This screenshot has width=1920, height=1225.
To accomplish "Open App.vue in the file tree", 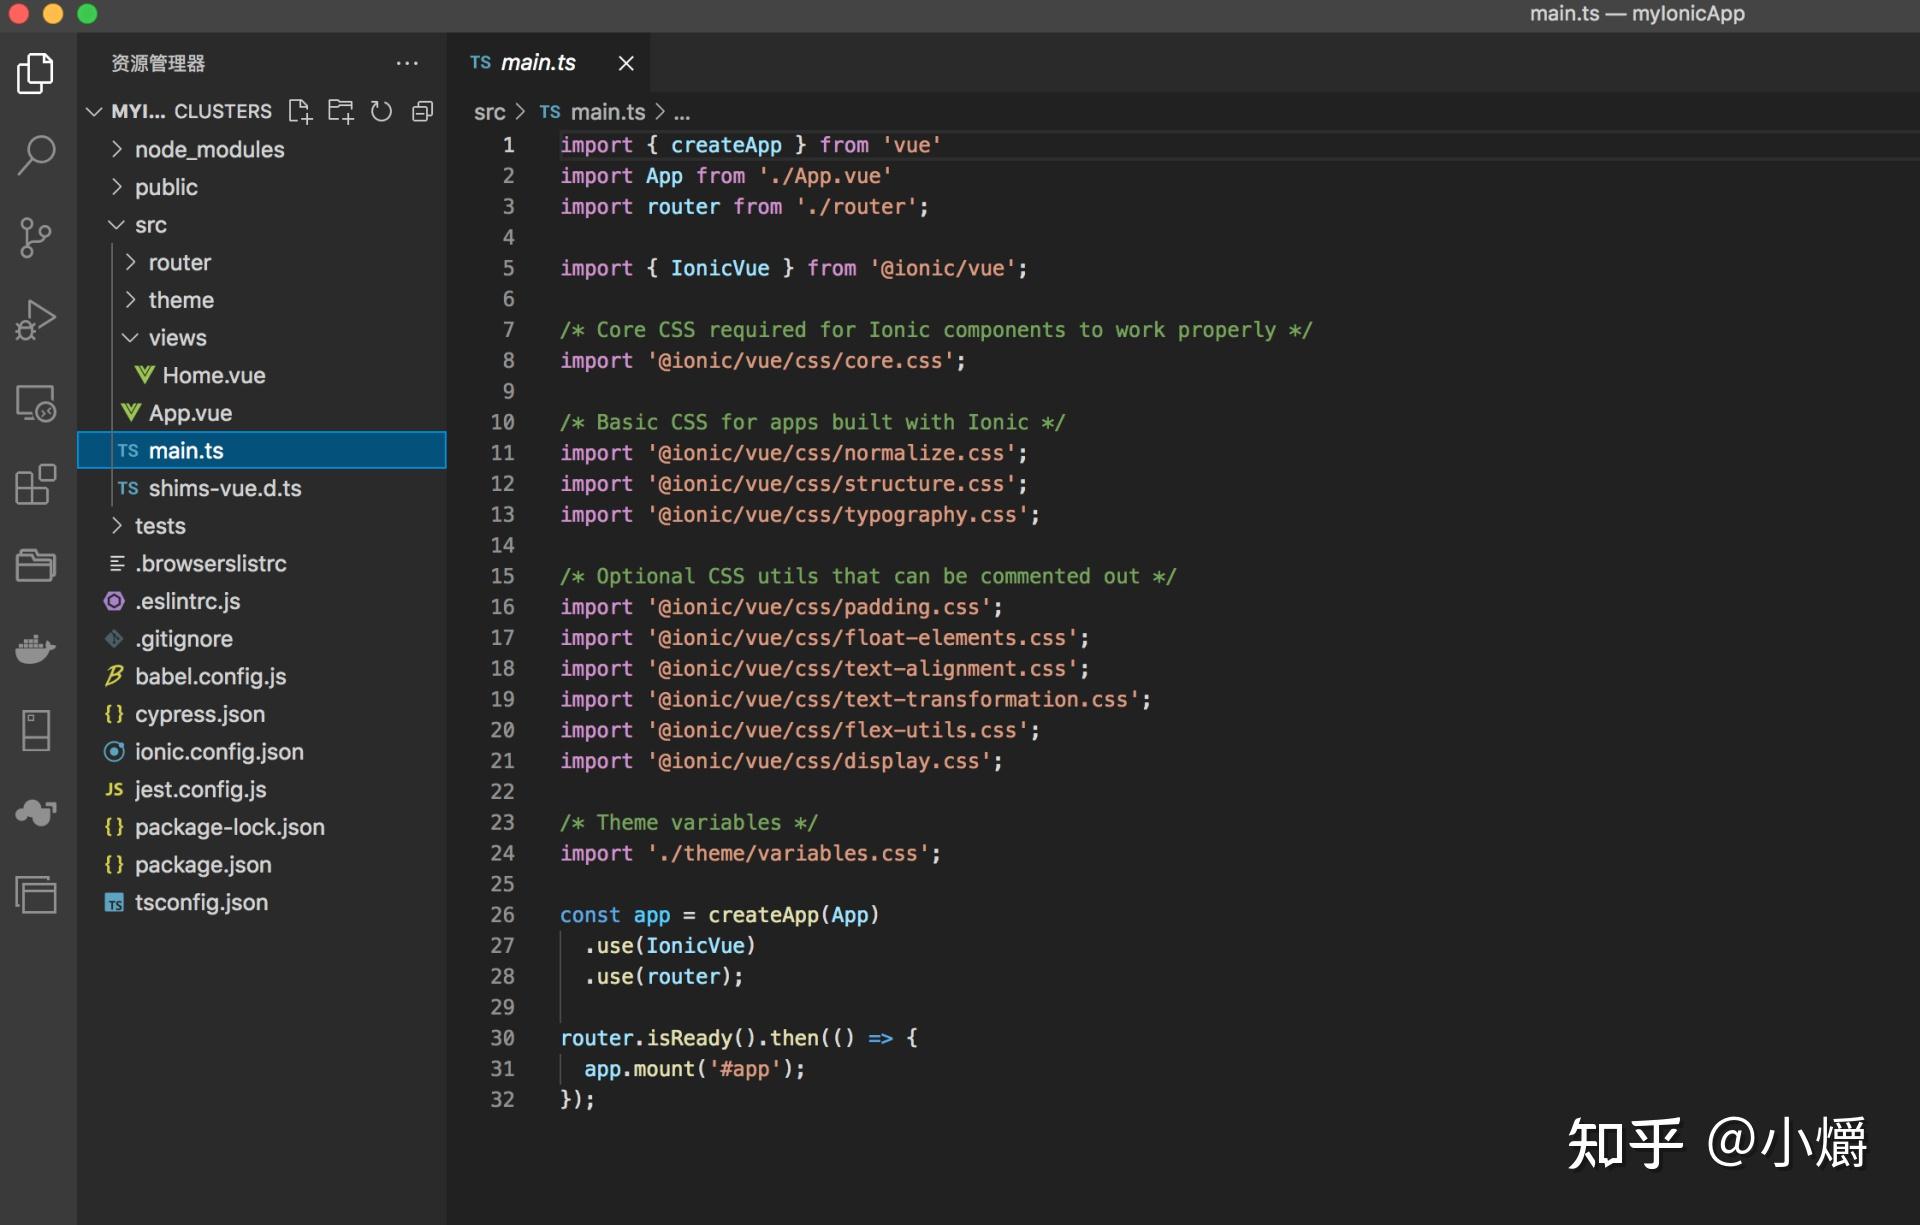I will point(263,413).
